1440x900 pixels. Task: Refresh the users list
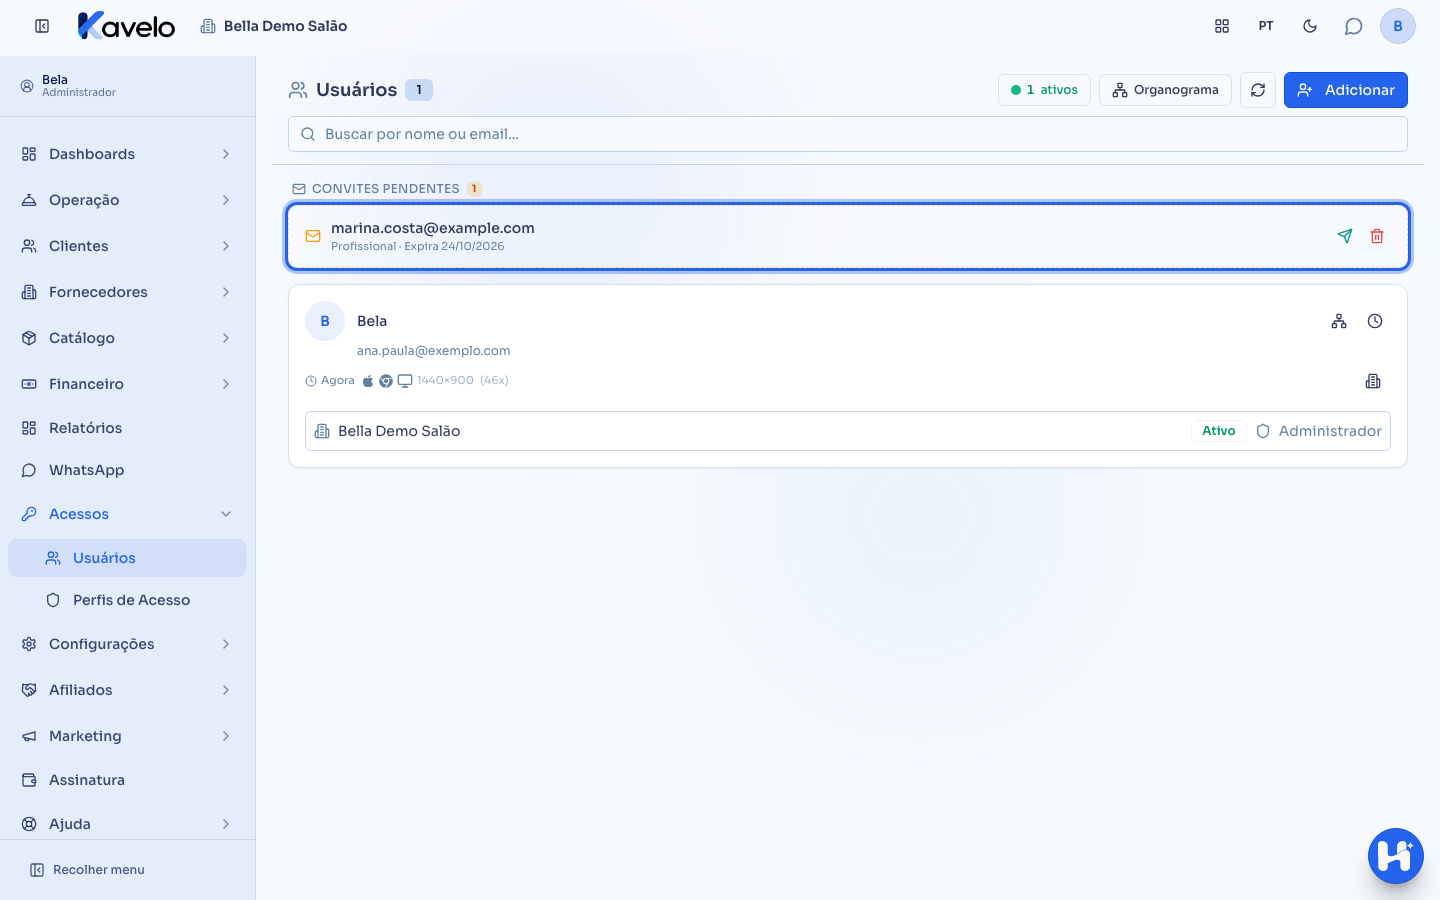1258,90
